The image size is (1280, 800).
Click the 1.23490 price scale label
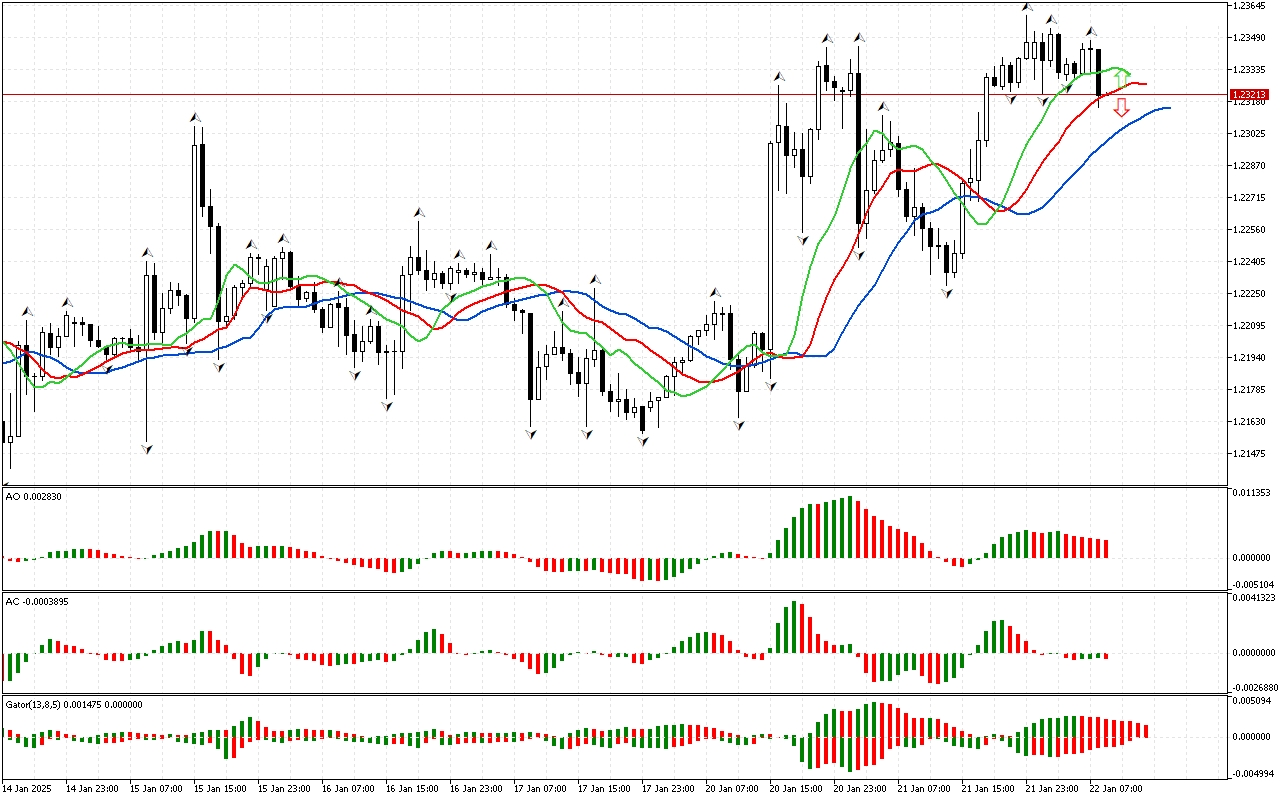[1251, 38]
